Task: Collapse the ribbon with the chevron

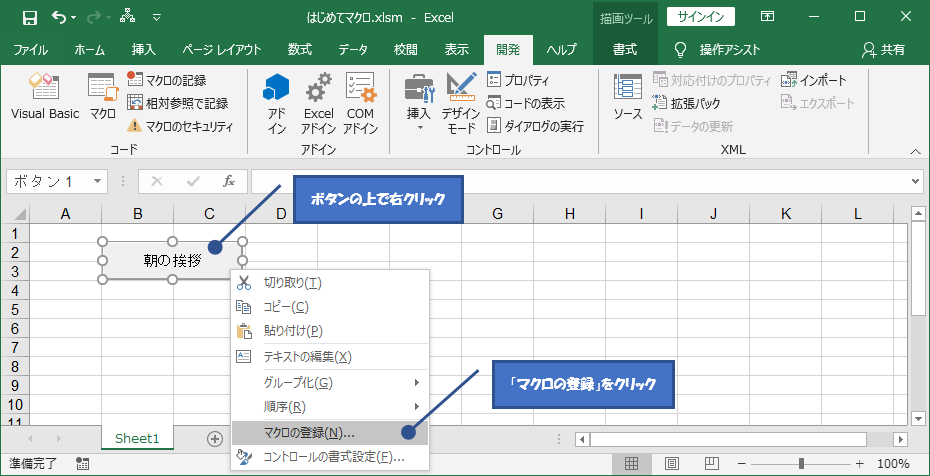Action: (915, 152)
